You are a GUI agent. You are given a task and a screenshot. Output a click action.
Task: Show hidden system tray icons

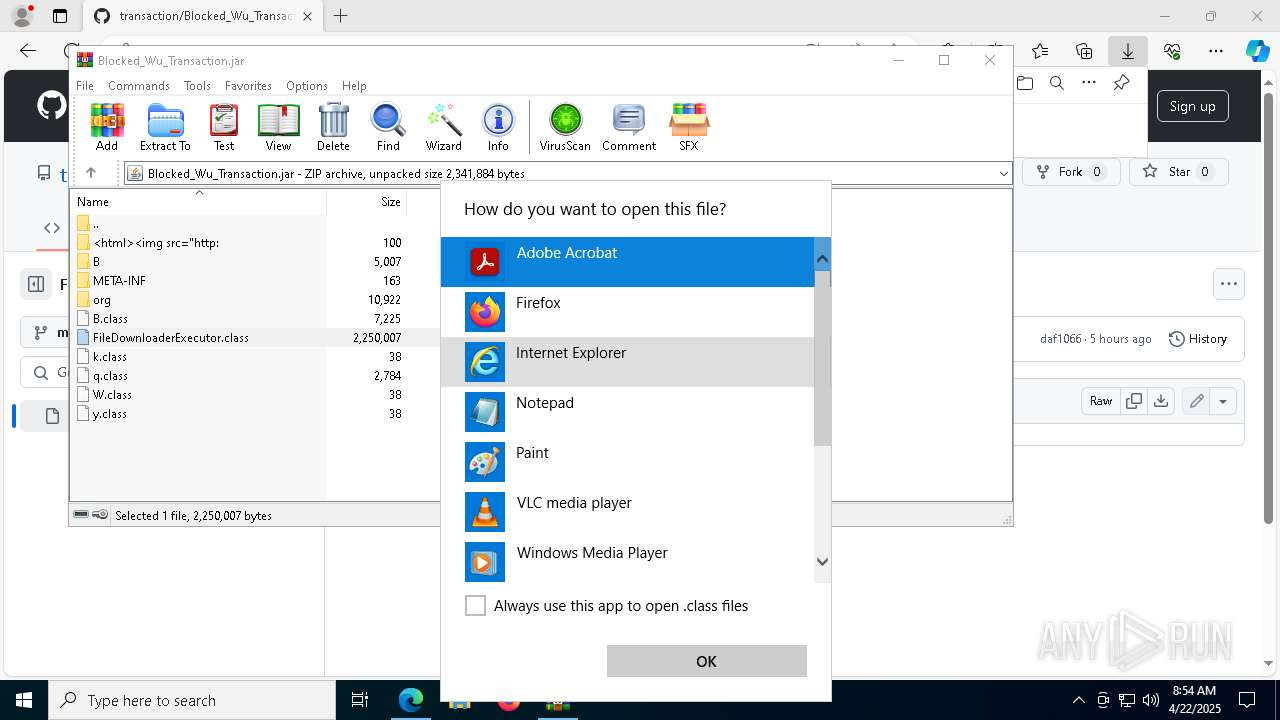[1078, 700]
